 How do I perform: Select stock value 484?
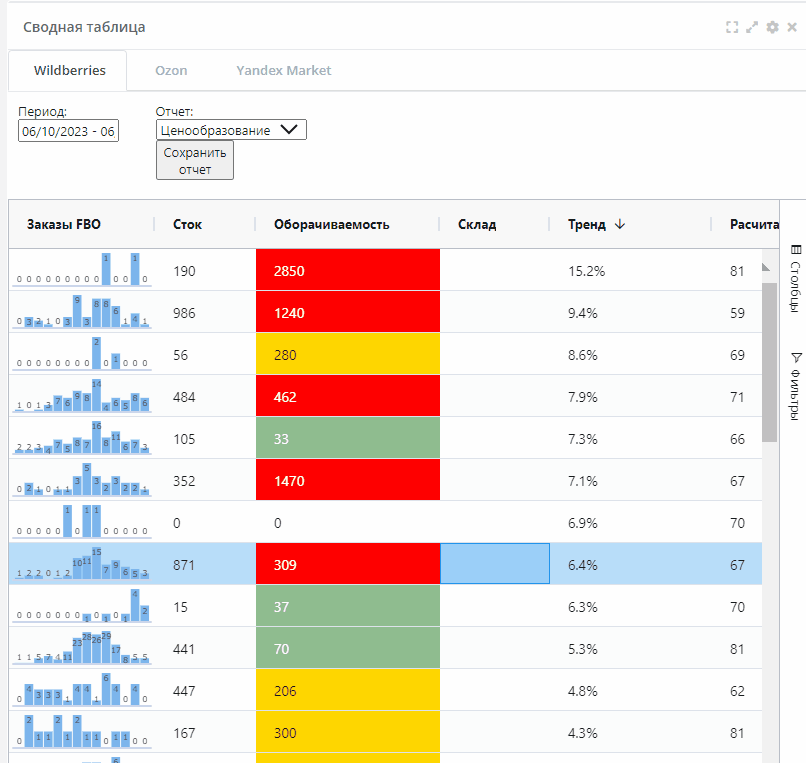pyautogui.click(x=184, y=397)
